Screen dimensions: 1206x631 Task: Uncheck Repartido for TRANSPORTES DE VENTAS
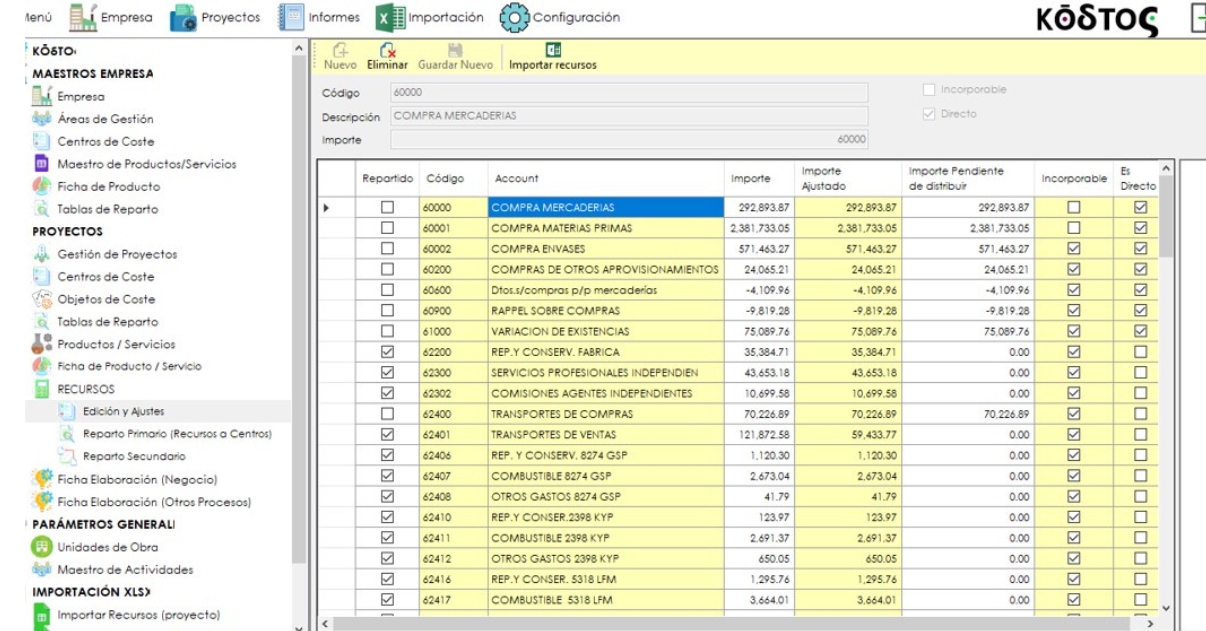(x=385, y=435)
